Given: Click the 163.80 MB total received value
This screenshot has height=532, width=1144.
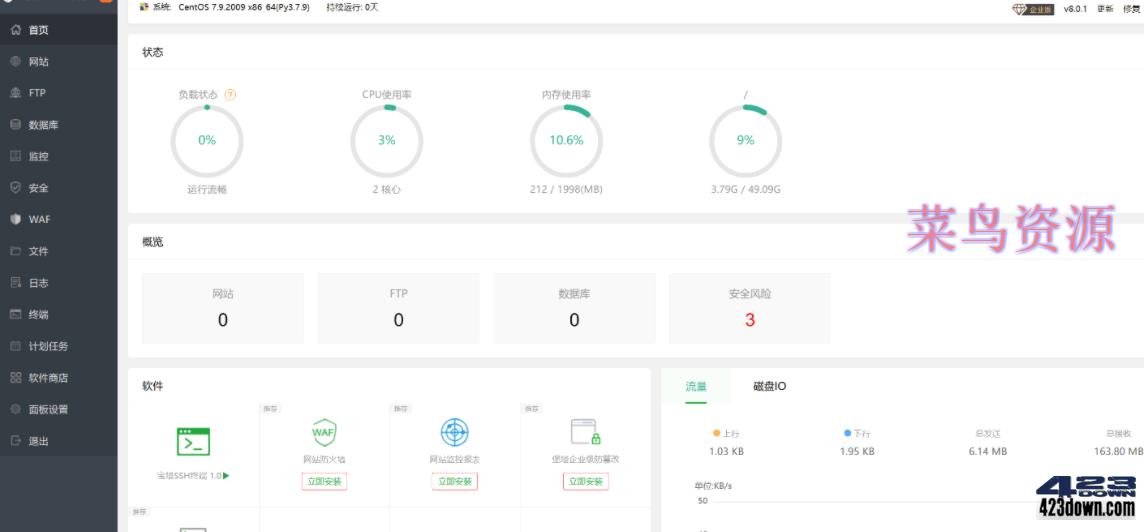Looking at the screenshot, I should click(x=1118, y=452).
